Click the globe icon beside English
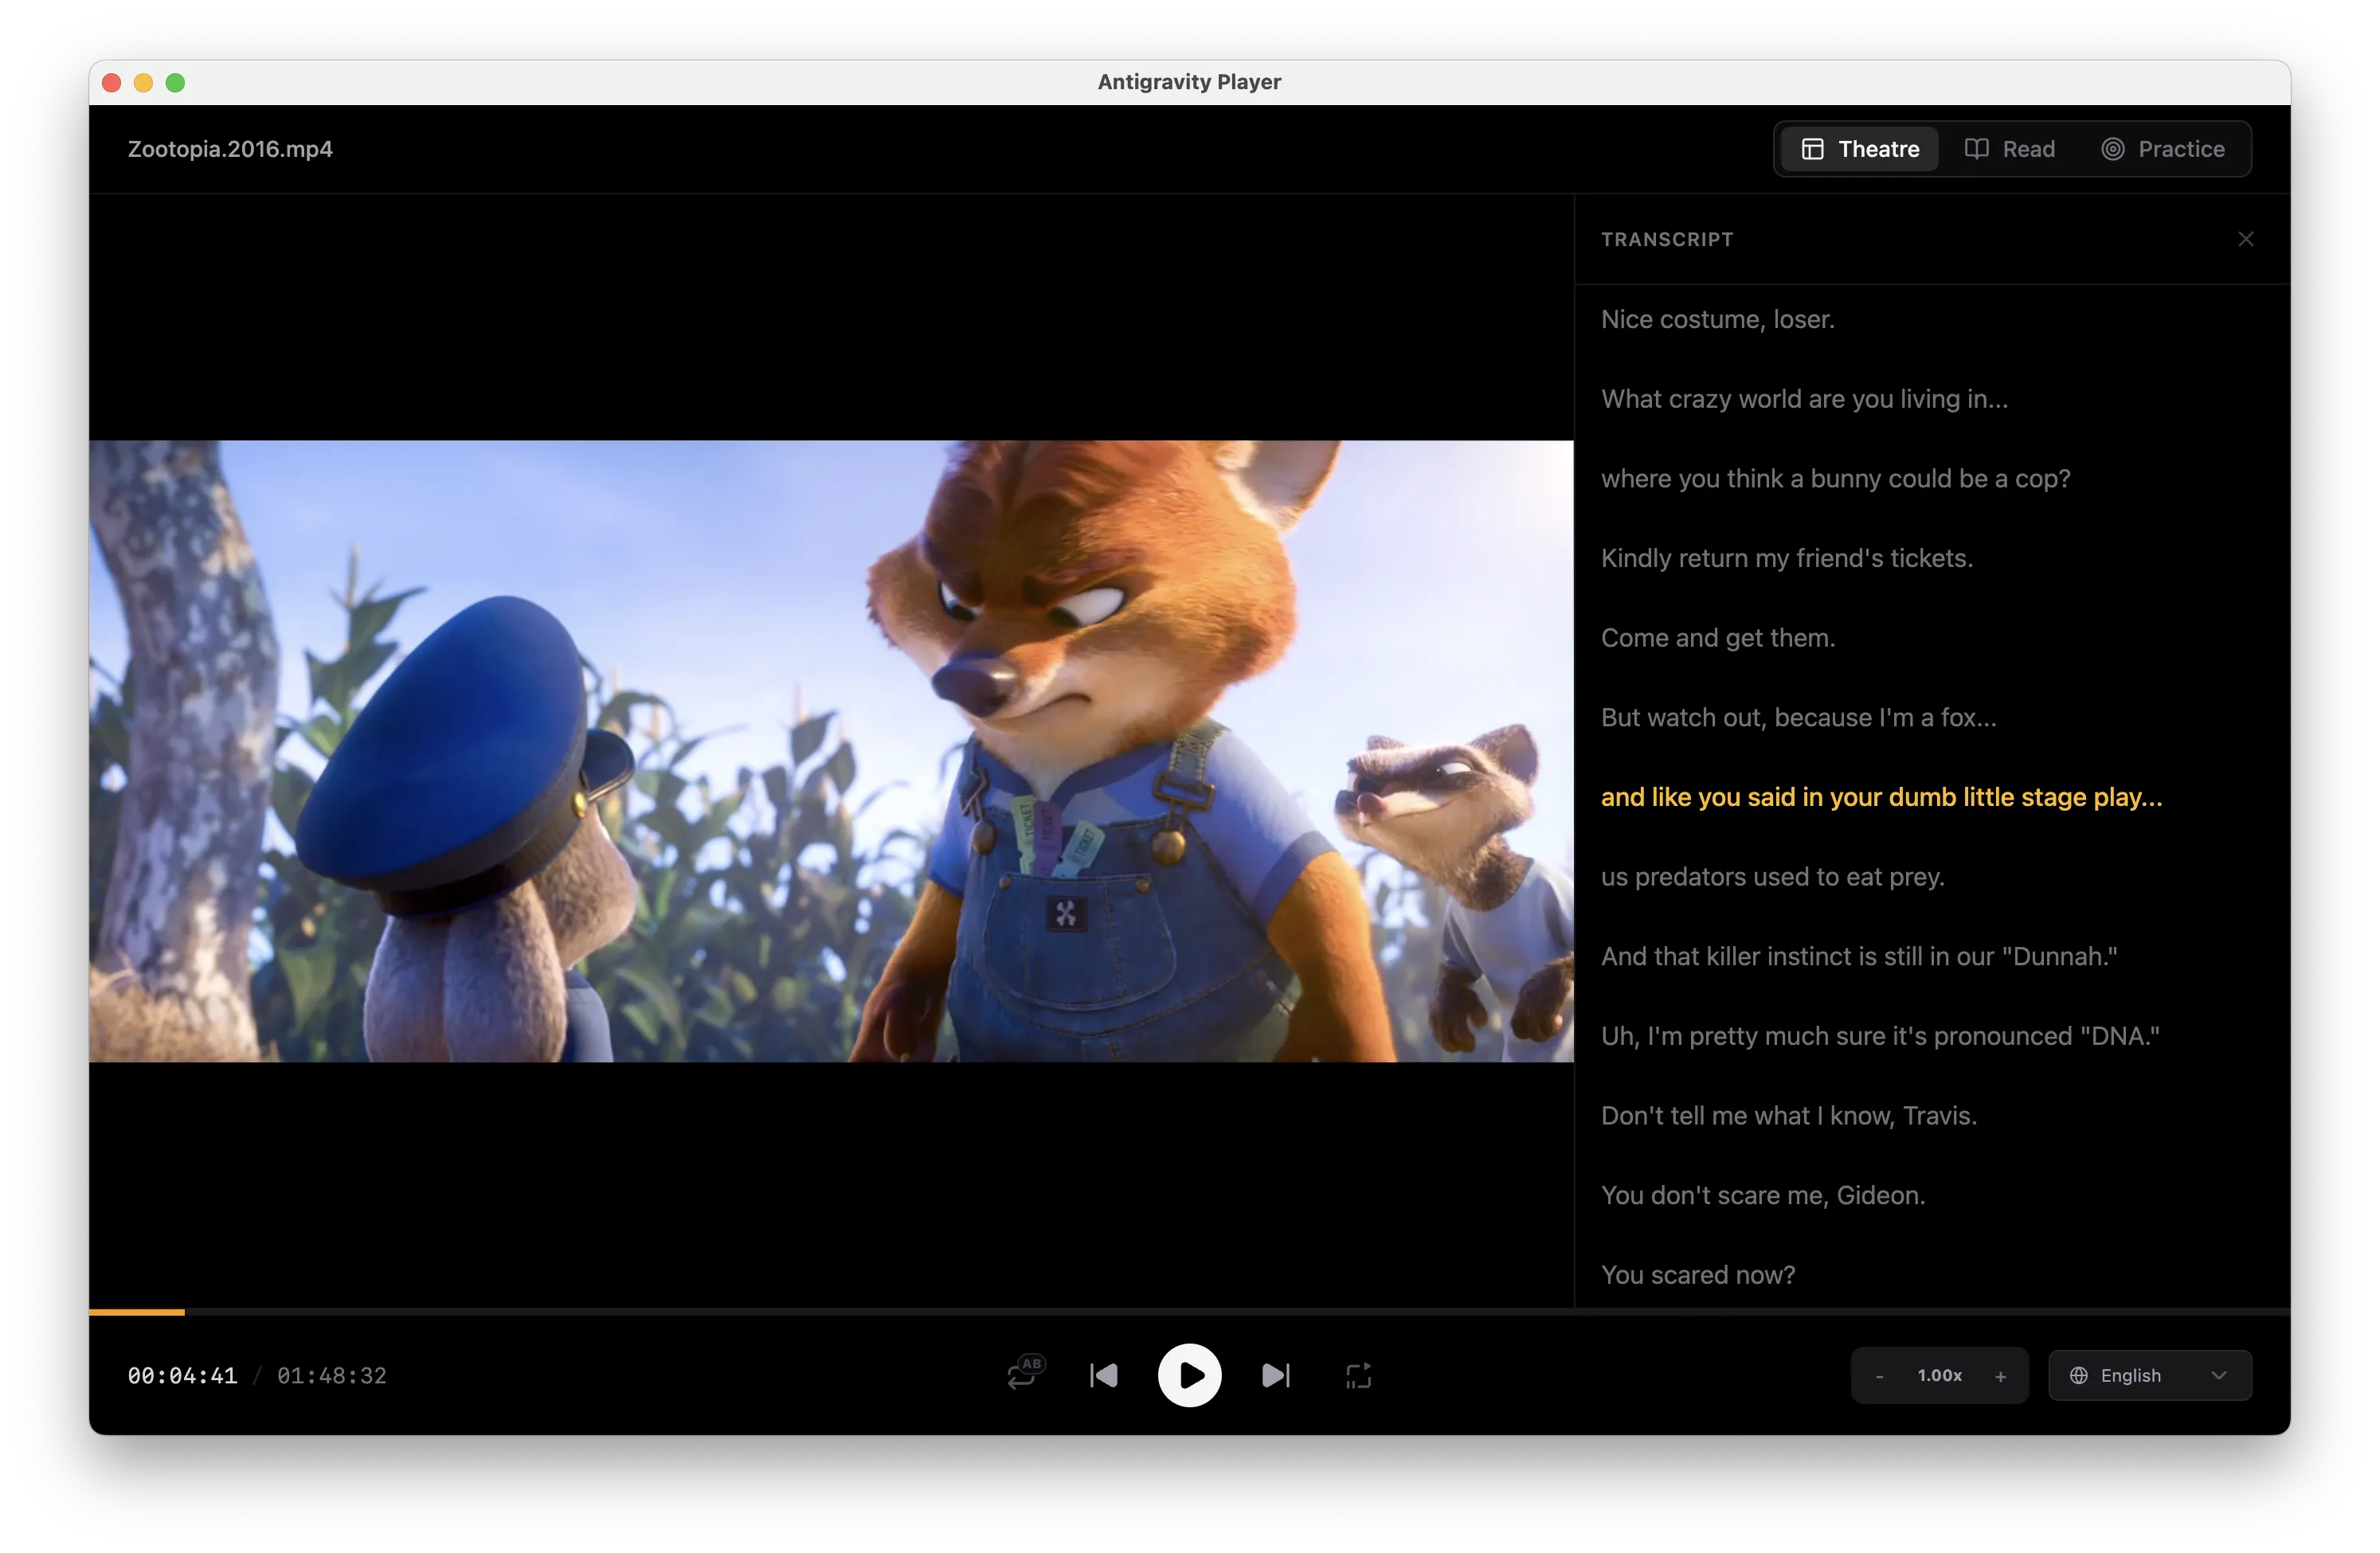 pyautogui.click(x=2079, y=1375)
